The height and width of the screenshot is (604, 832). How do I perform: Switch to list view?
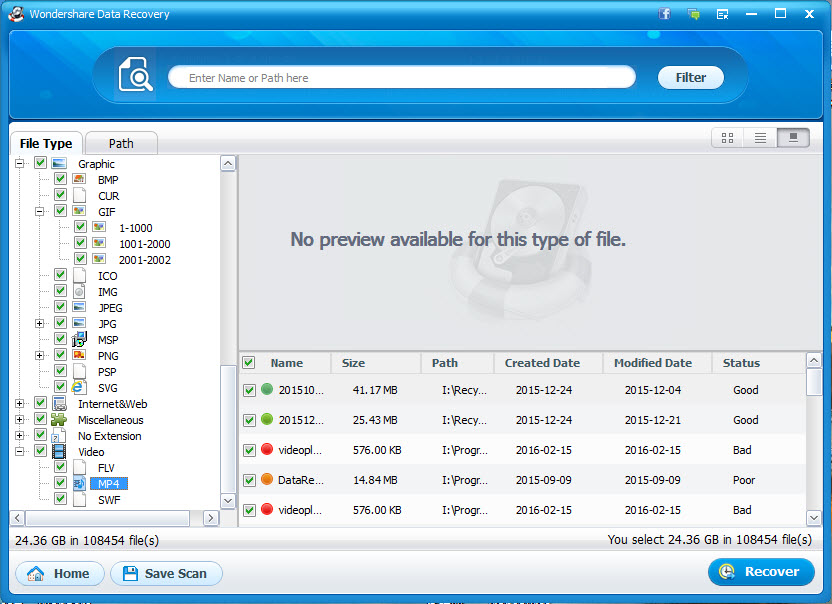click(x=760, y=138)
